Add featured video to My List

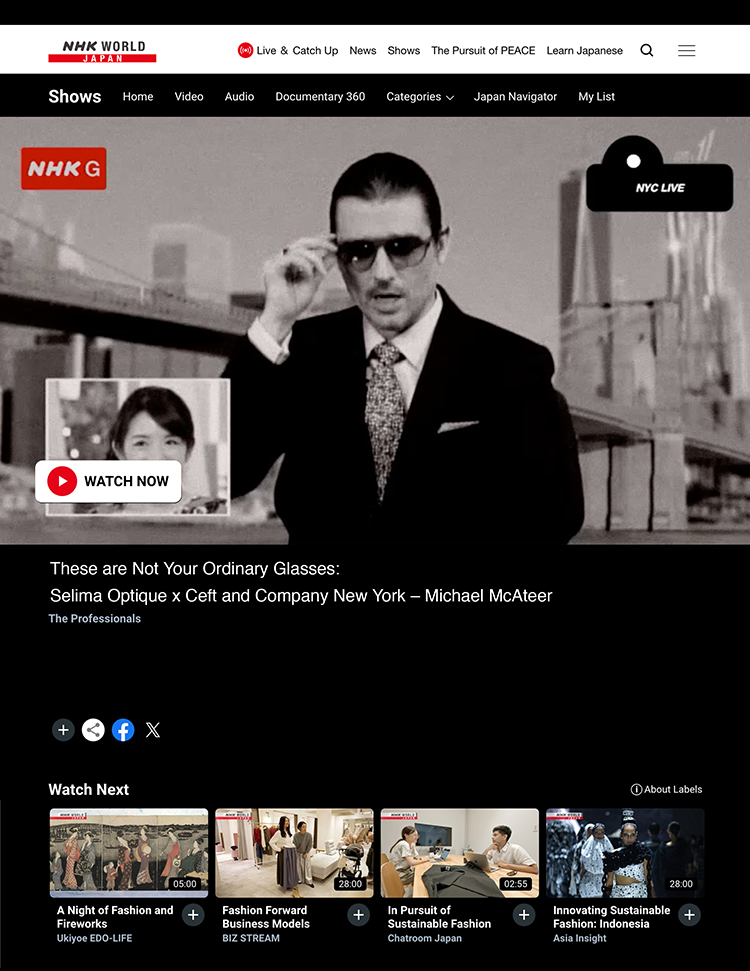point(63,730)
